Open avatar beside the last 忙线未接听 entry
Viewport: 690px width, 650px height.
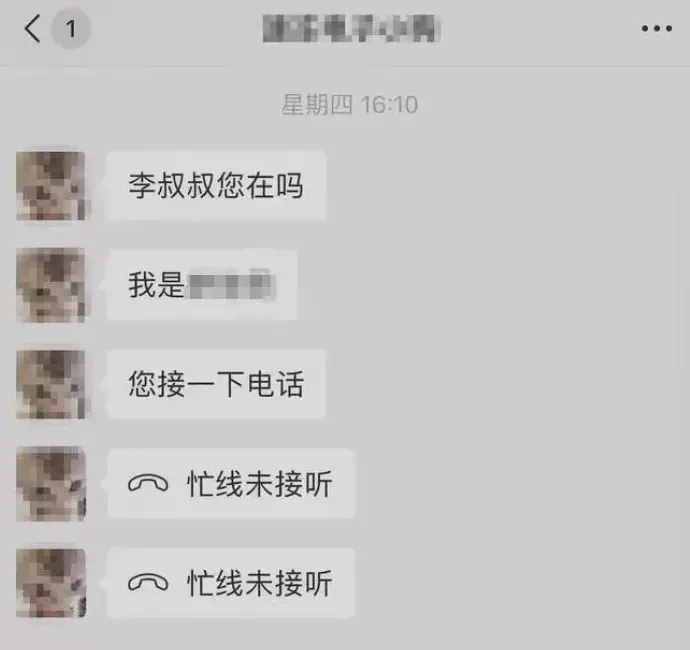click(51, 583)
